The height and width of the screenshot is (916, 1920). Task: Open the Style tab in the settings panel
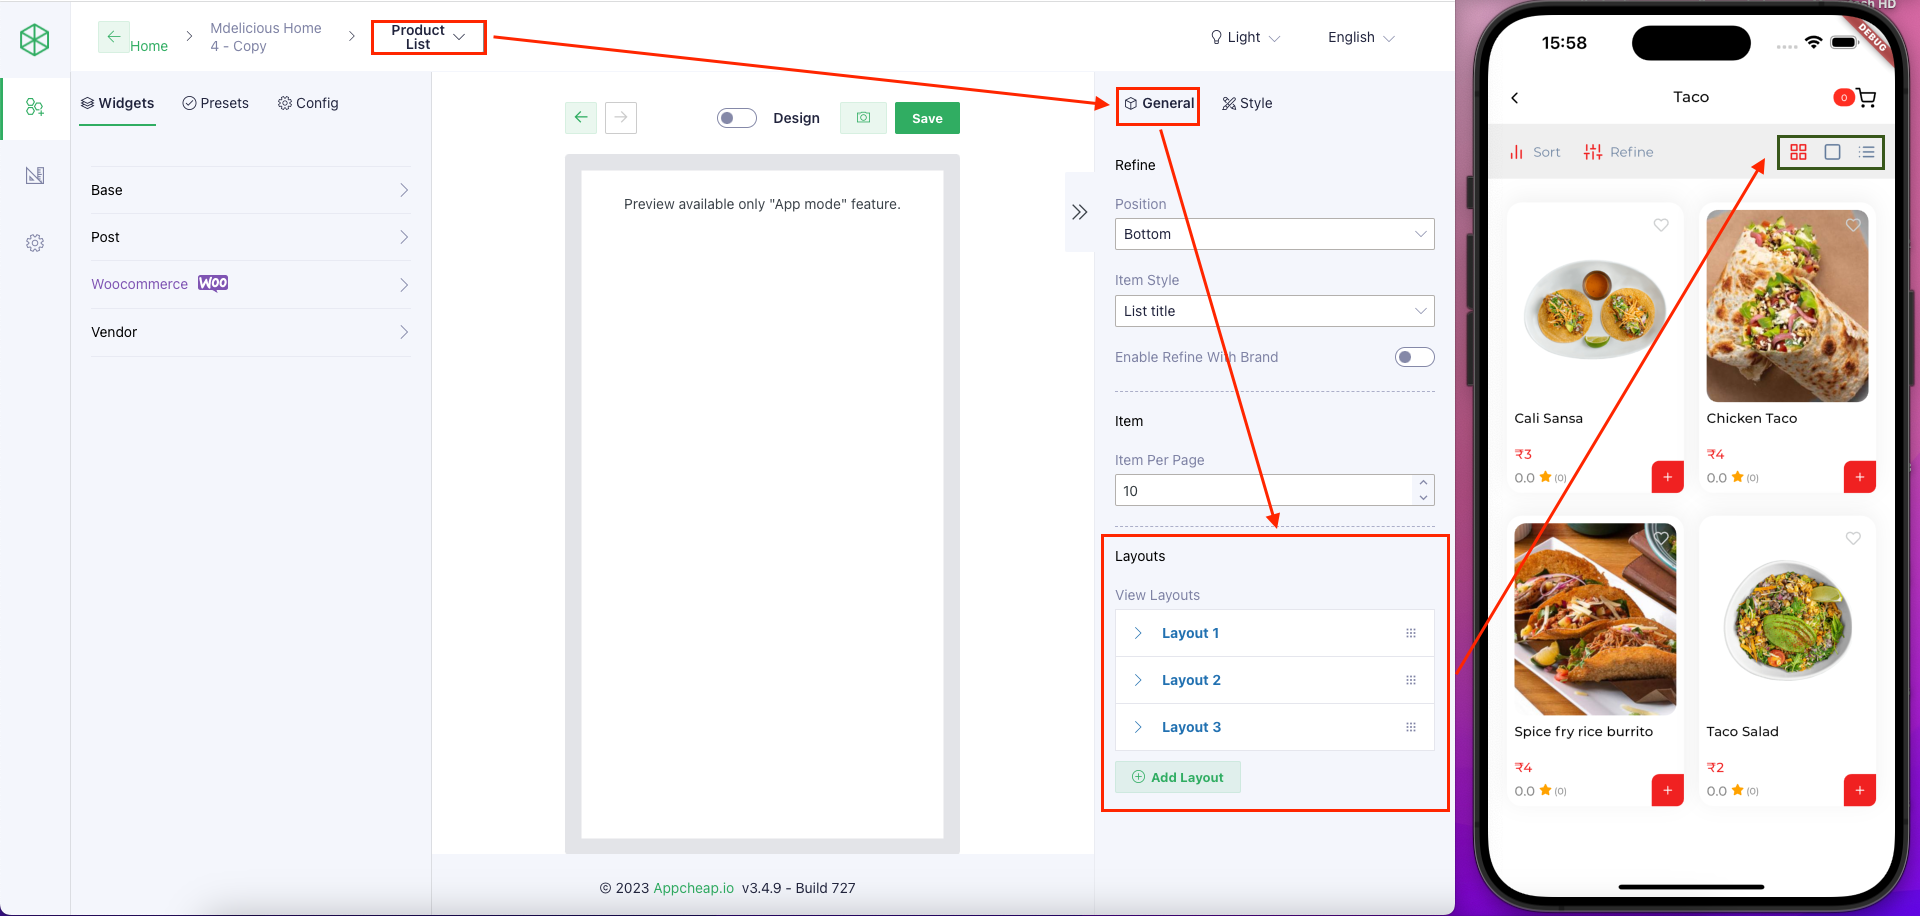pyautogui.click(x=1247, y=103)
